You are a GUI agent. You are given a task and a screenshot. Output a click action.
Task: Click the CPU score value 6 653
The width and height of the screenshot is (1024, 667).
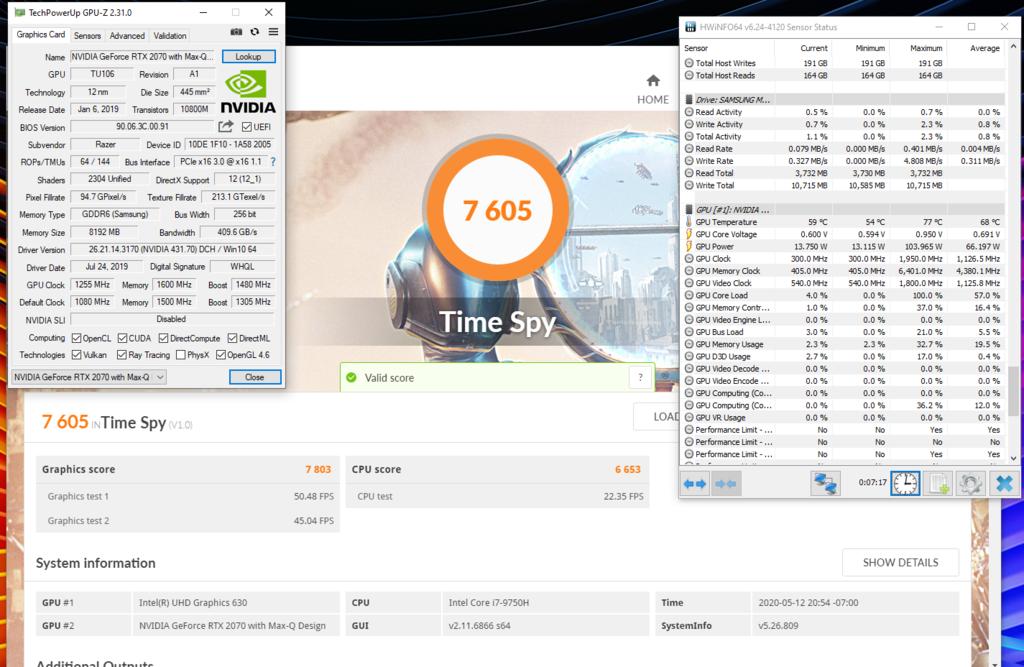click(628, 470)
